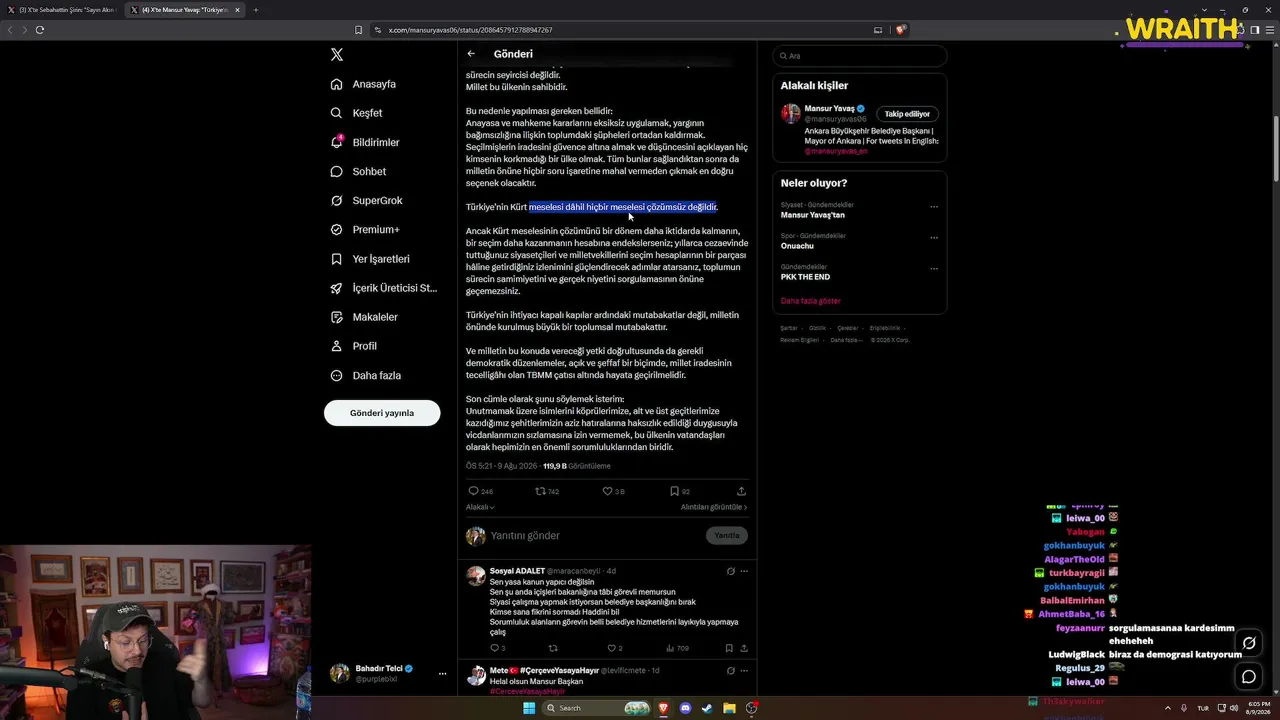
Task: Bookmark Sosyal ADALET's comment
Action: pyautogui.click(x=729, y=648)
